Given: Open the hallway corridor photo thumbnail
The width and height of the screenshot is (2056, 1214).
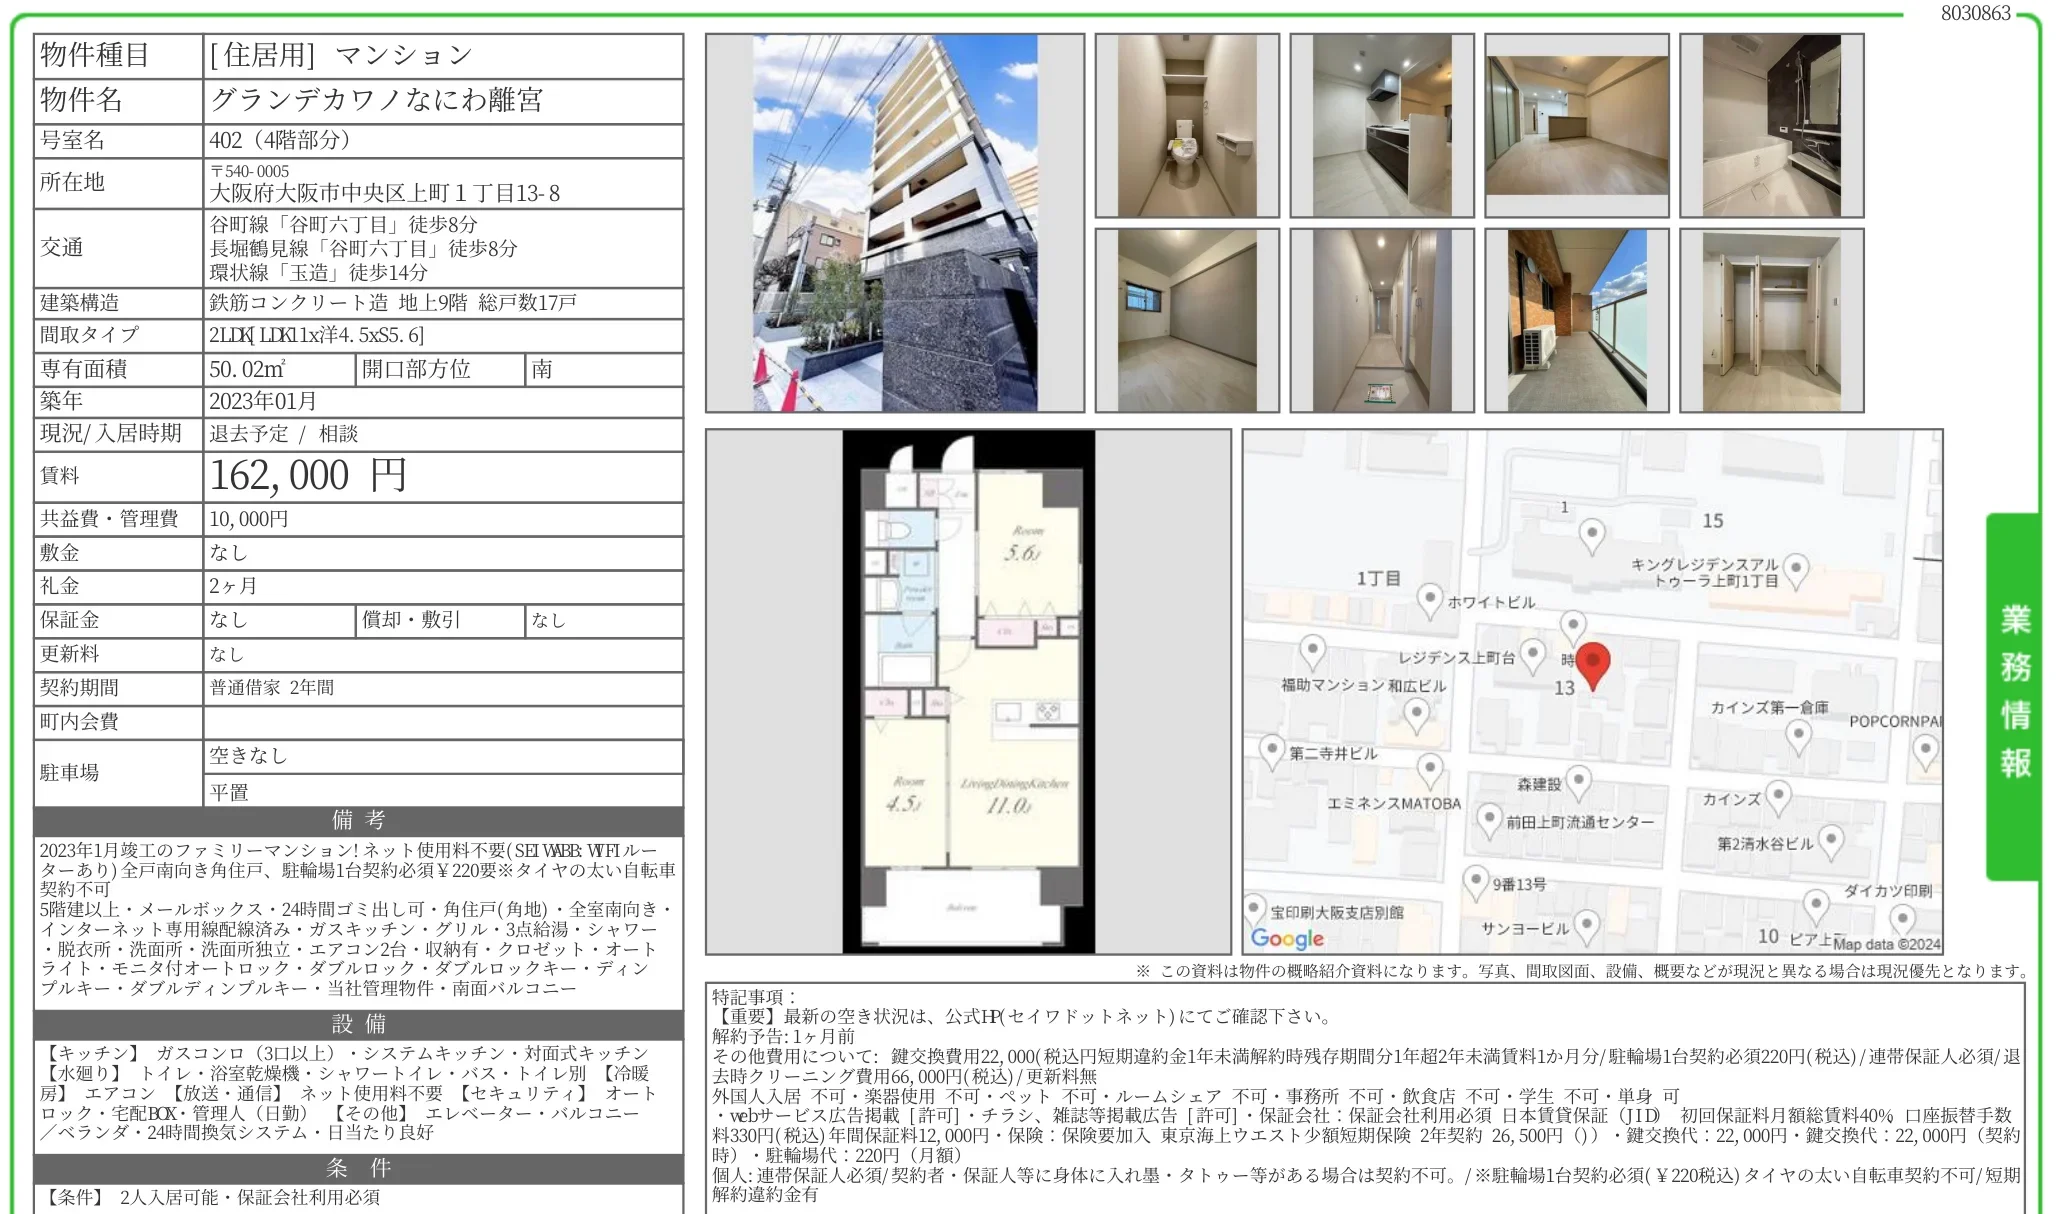Looking at the screenshot, I should [1381, 320].
